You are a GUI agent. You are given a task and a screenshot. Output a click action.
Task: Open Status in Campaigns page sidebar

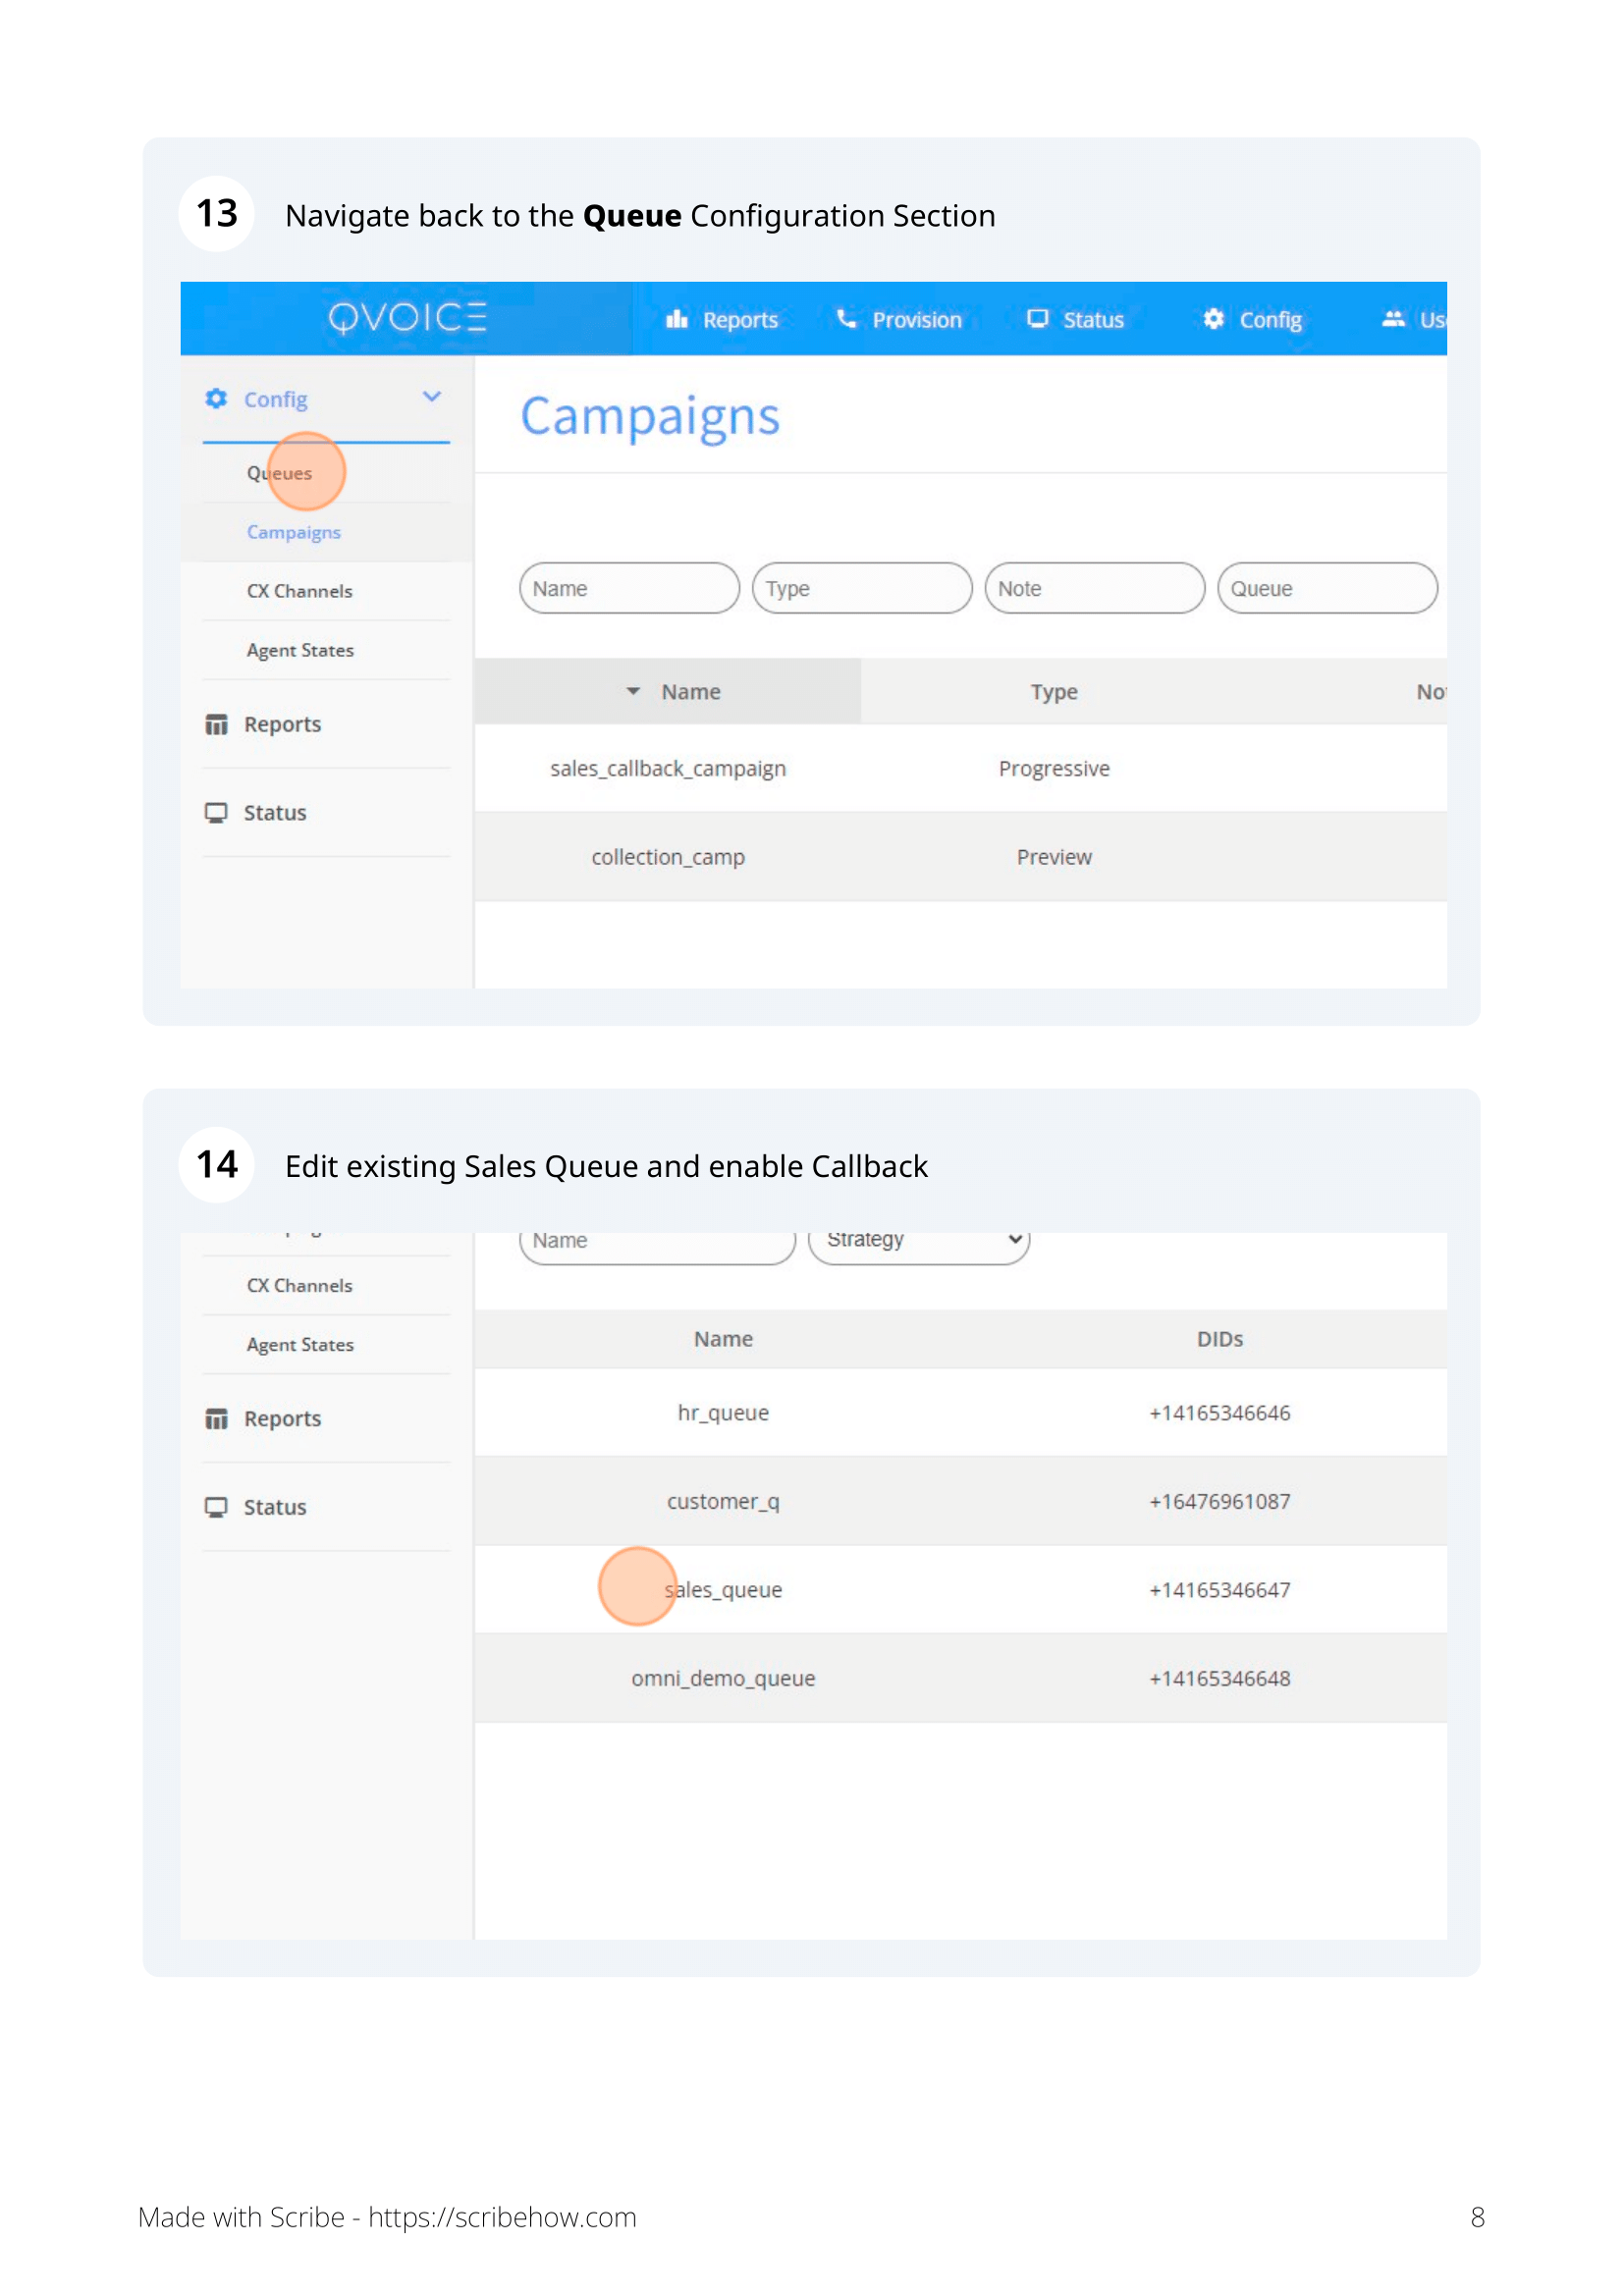(275, 813)
